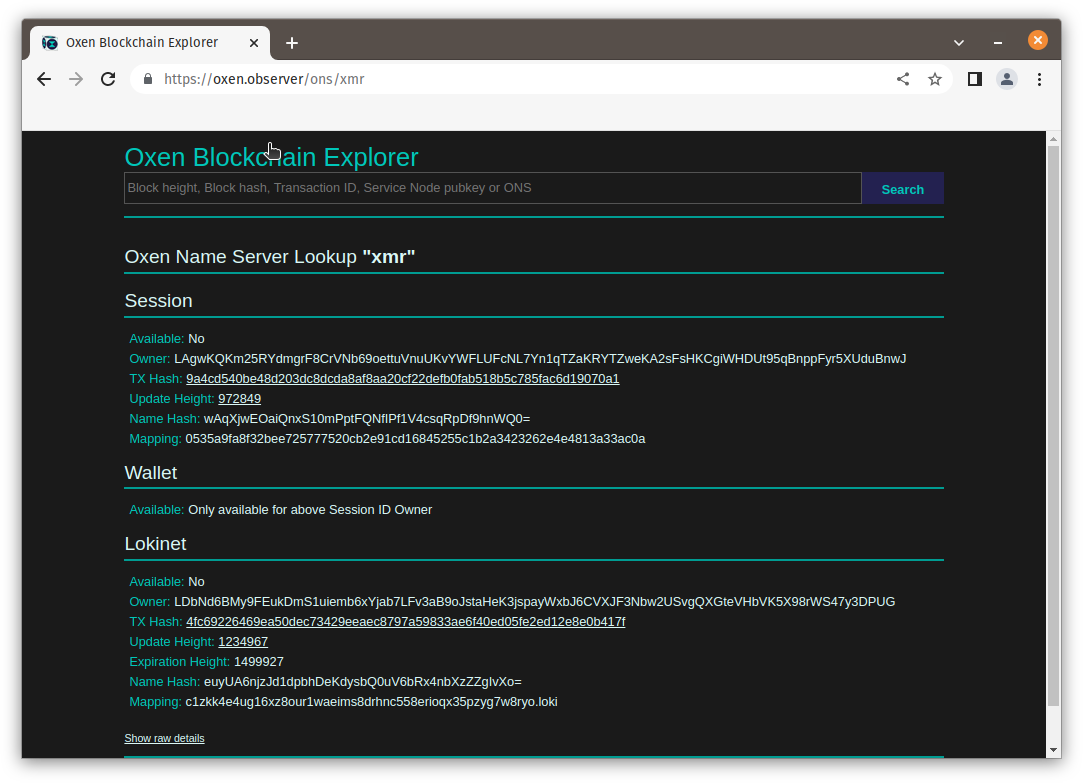The image size is (1083, 783).
Task: Open Session TX hash 9a4cd540be link
Action: 403,378
